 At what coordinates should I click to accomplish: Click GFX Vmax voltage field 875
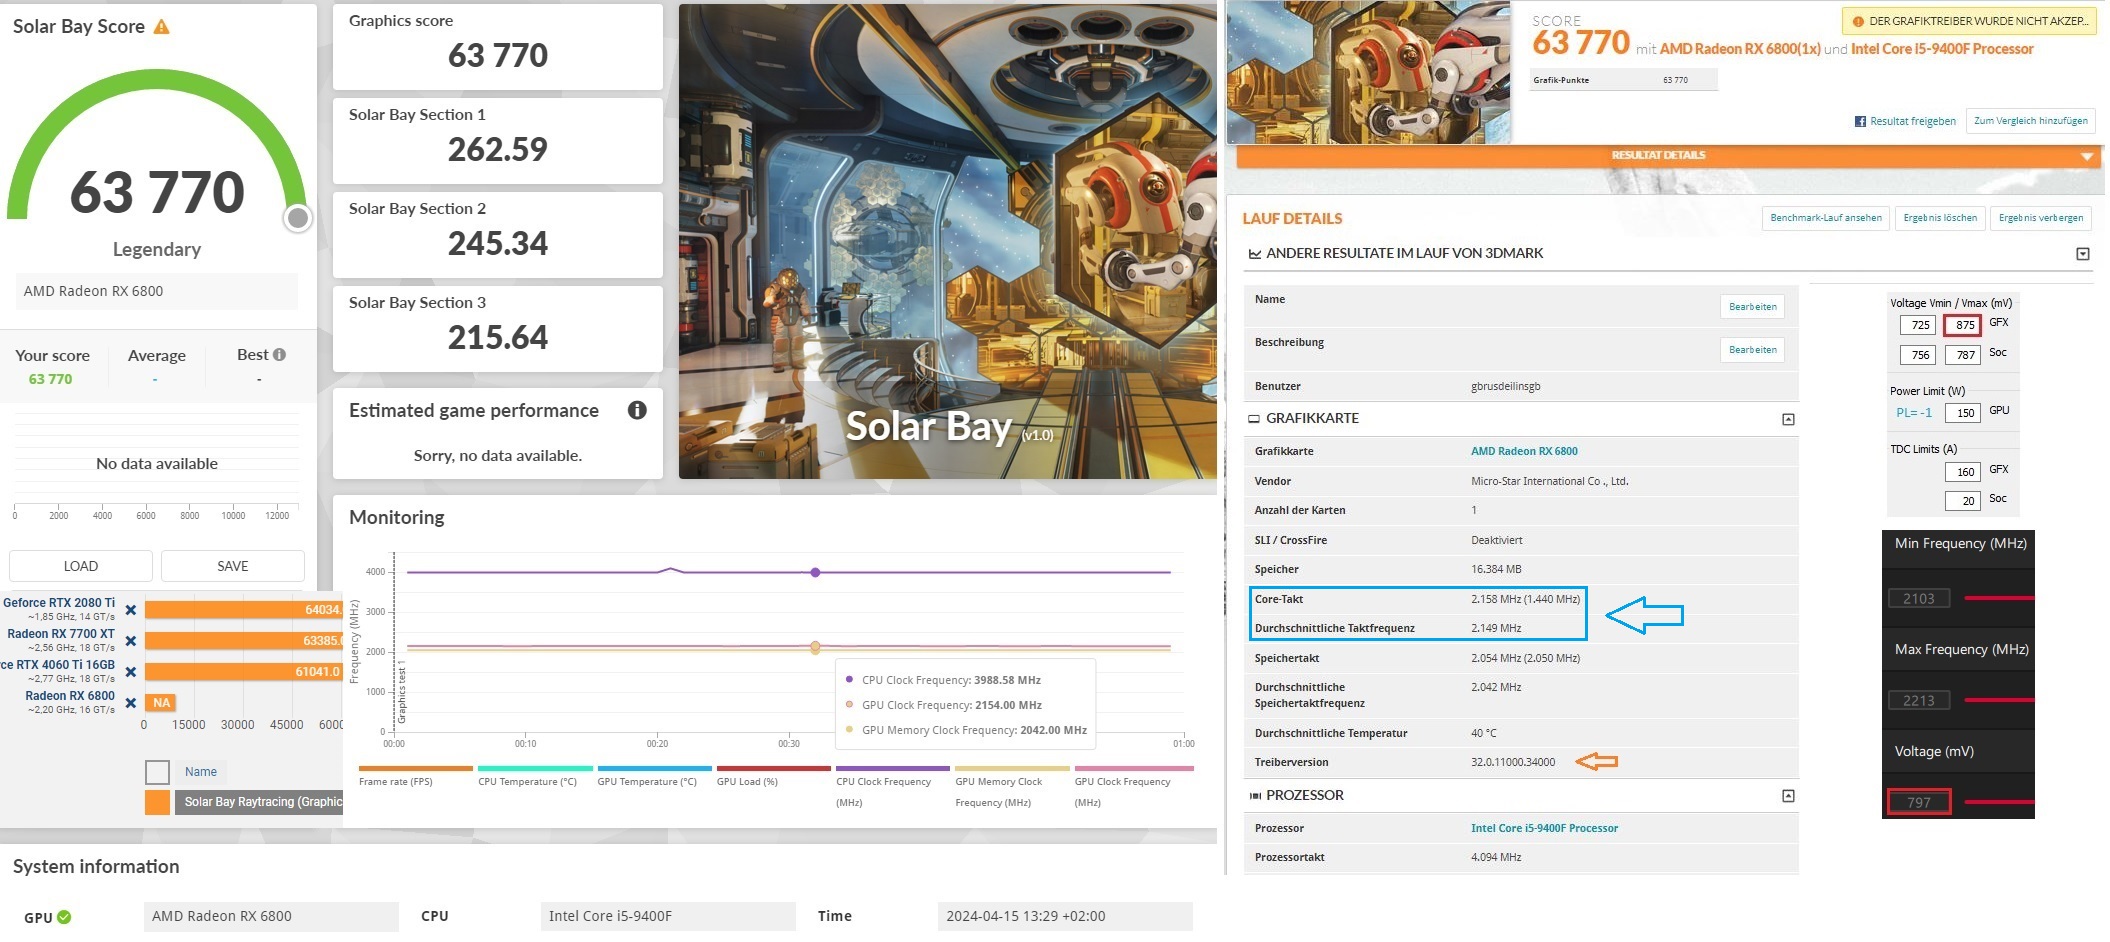point(1963,325)
